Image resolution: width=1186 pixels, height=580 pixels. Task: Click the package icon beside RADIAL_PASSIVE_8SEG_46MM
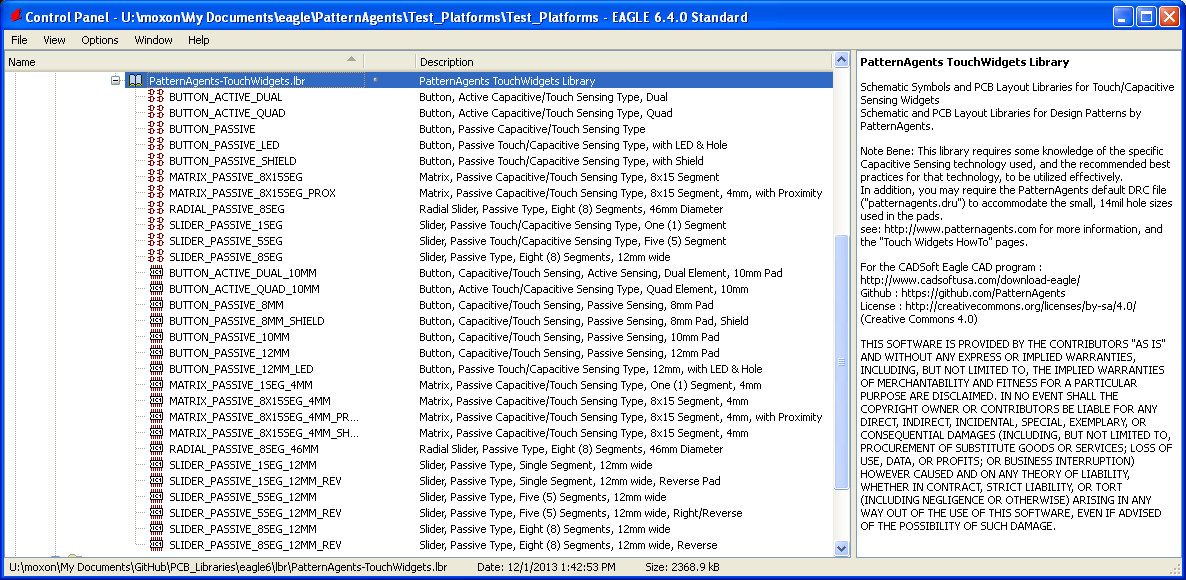pyautogui.click(x=156, y=448)
